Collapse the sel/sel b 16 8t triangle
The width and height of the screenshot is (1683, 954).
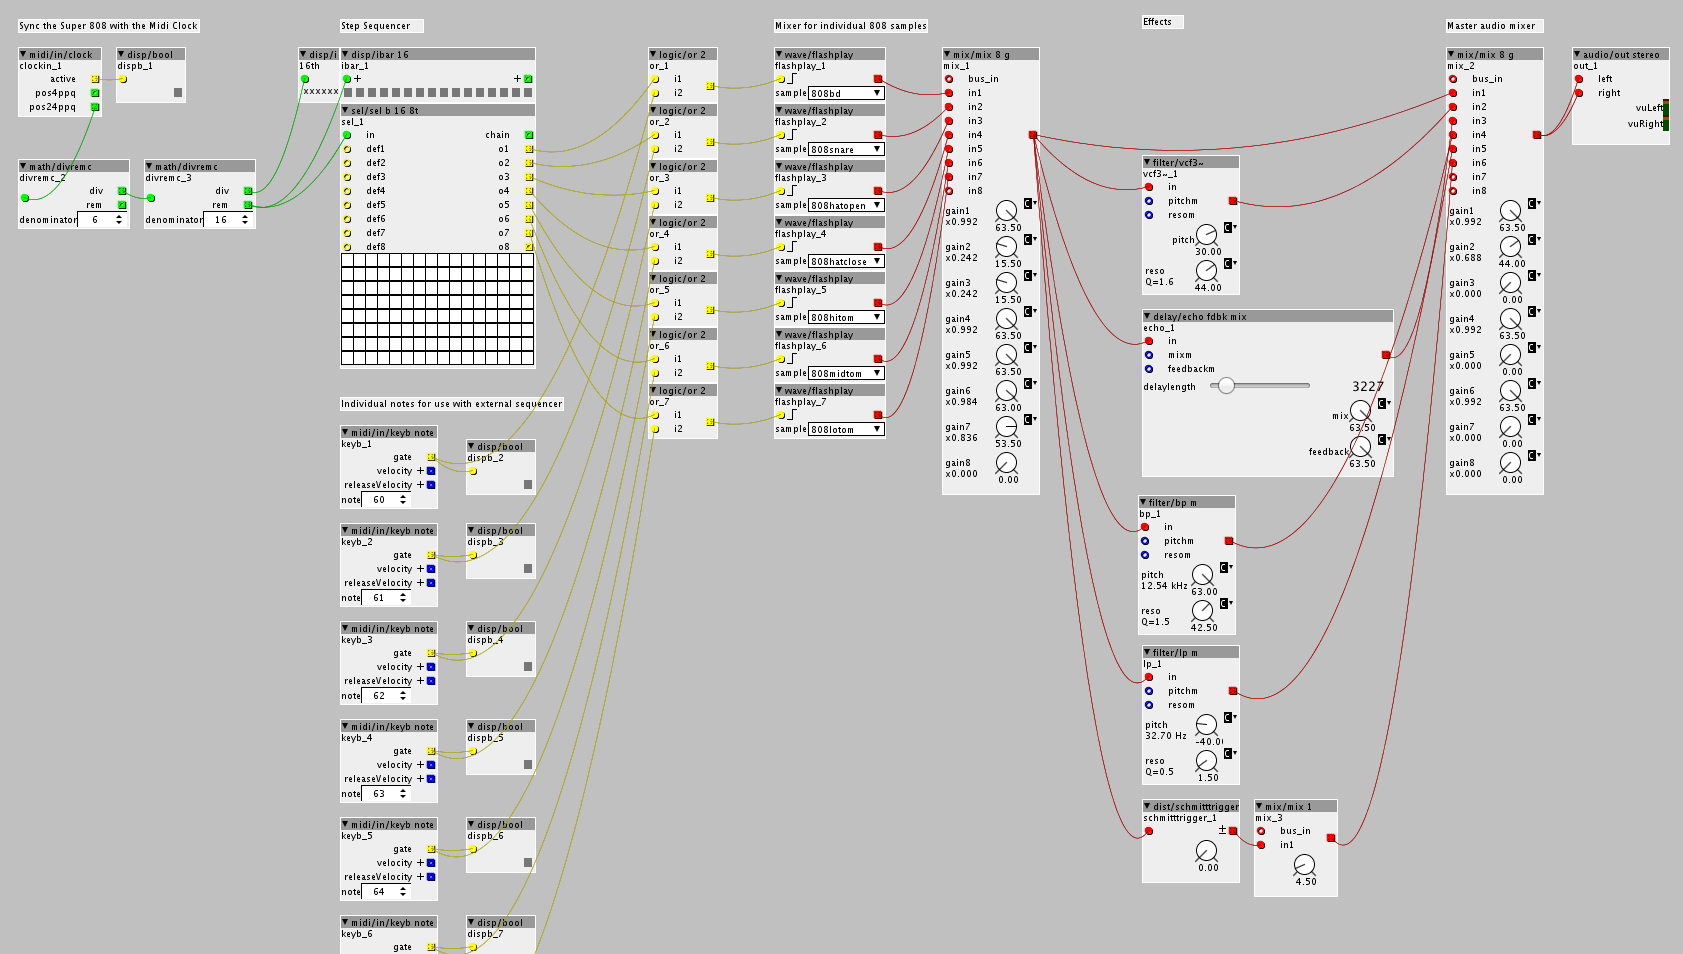click(346, 110)
